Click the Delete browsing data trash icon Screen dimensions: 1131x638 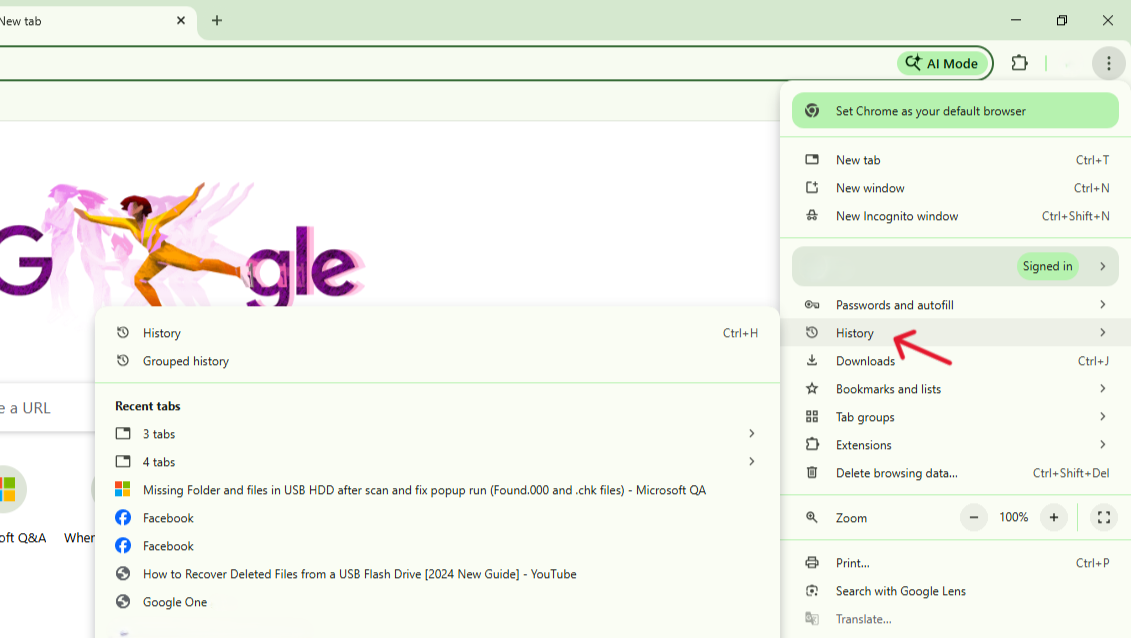tap(812, 473)
